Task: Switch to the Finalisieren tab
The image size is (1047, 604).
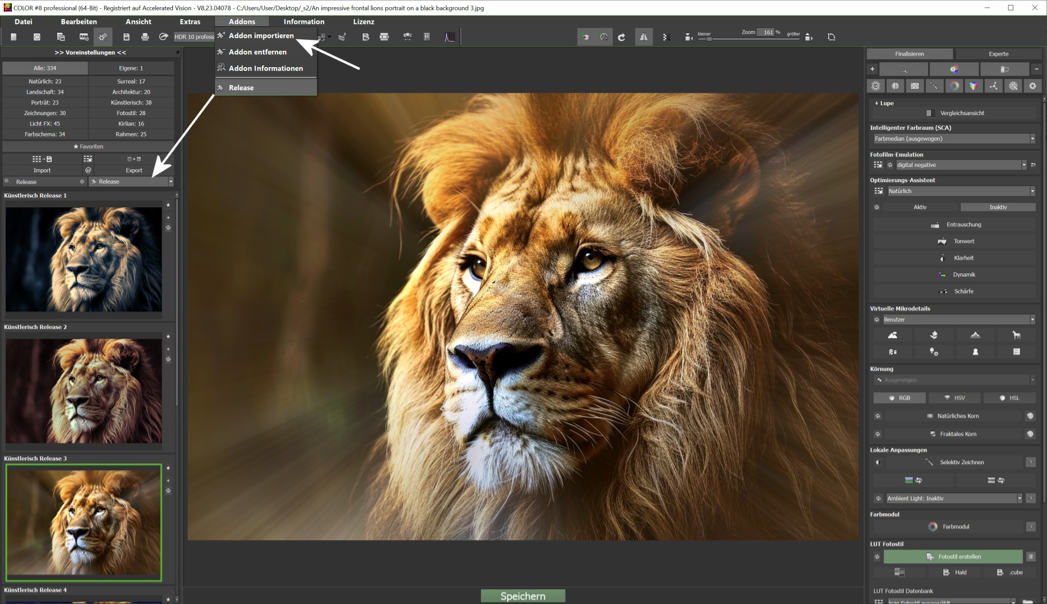Action: tap(909, 53)
